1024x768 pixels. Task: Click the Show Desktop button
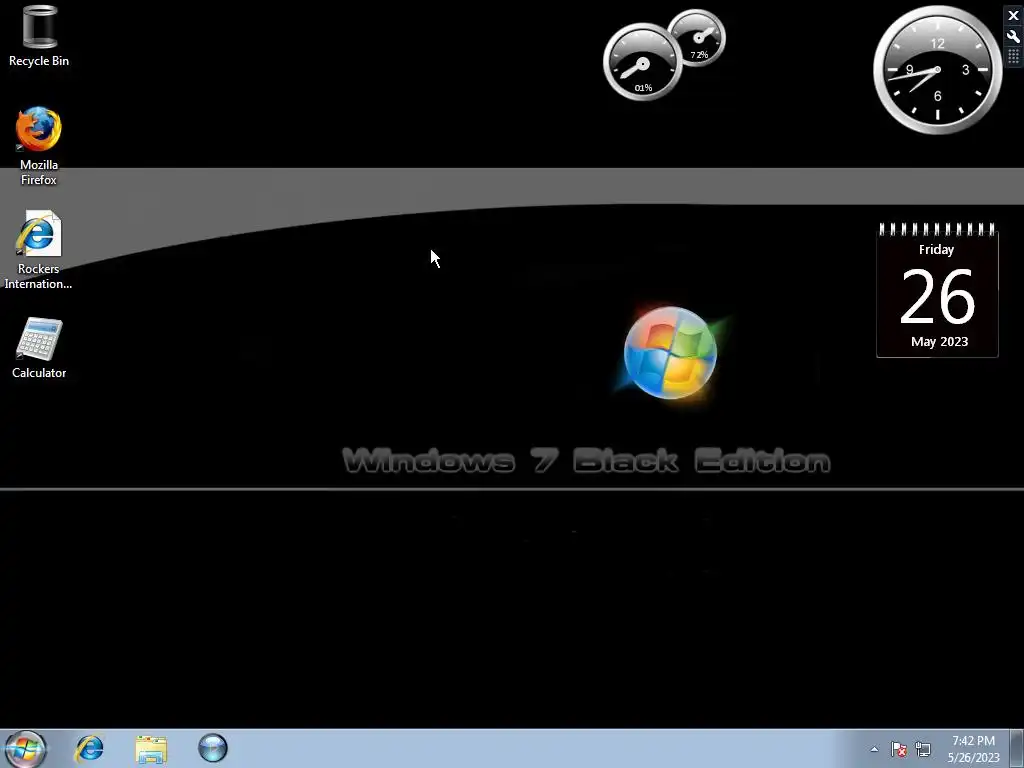tap(1017, 748)
